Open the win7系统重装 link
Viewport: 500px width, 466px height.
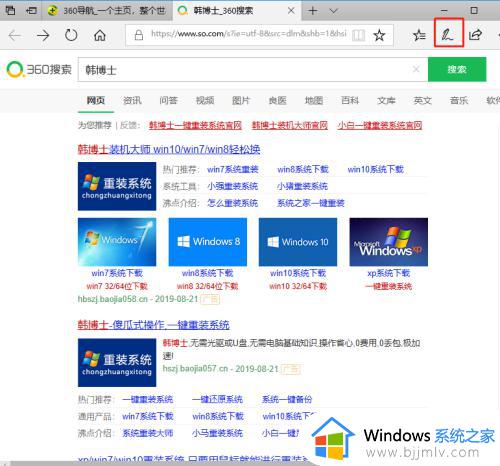233,169
